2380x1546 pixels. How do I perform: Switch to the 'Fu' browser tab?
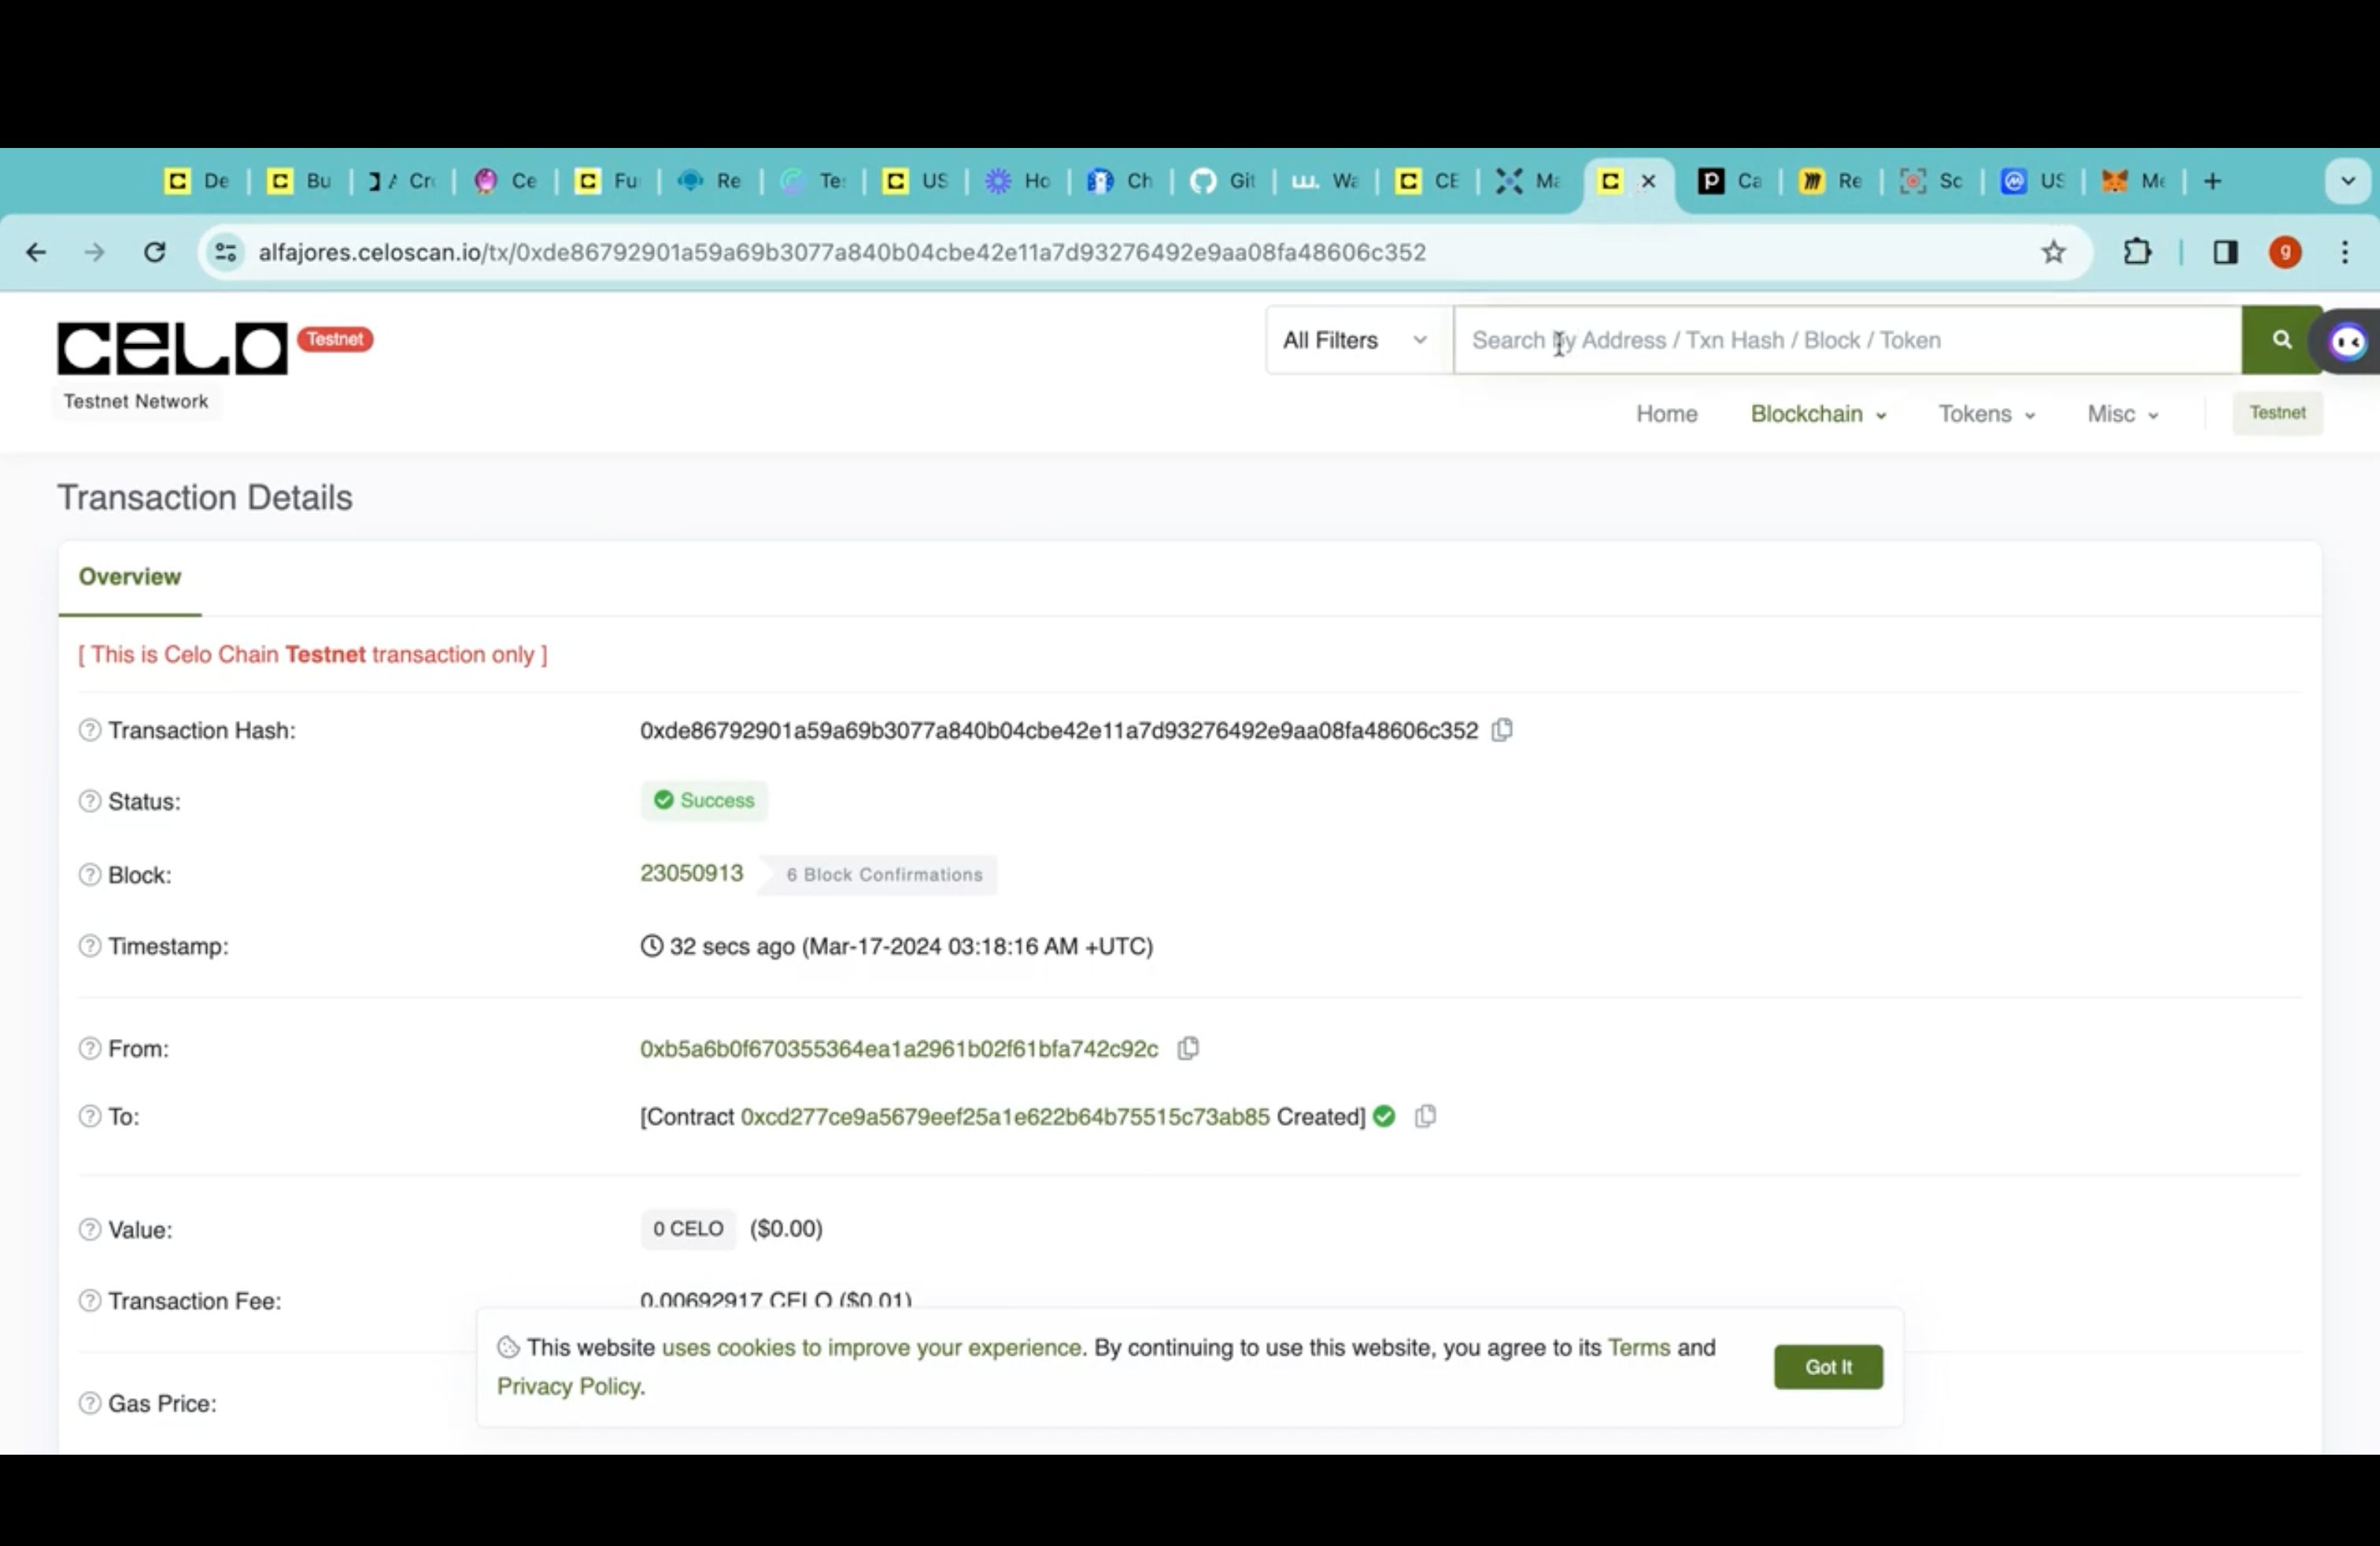coord(608,181)
